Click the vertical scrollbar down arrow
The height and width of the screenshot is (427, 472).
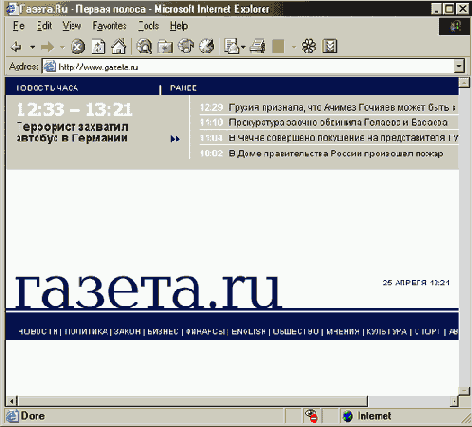pos(464,391)
